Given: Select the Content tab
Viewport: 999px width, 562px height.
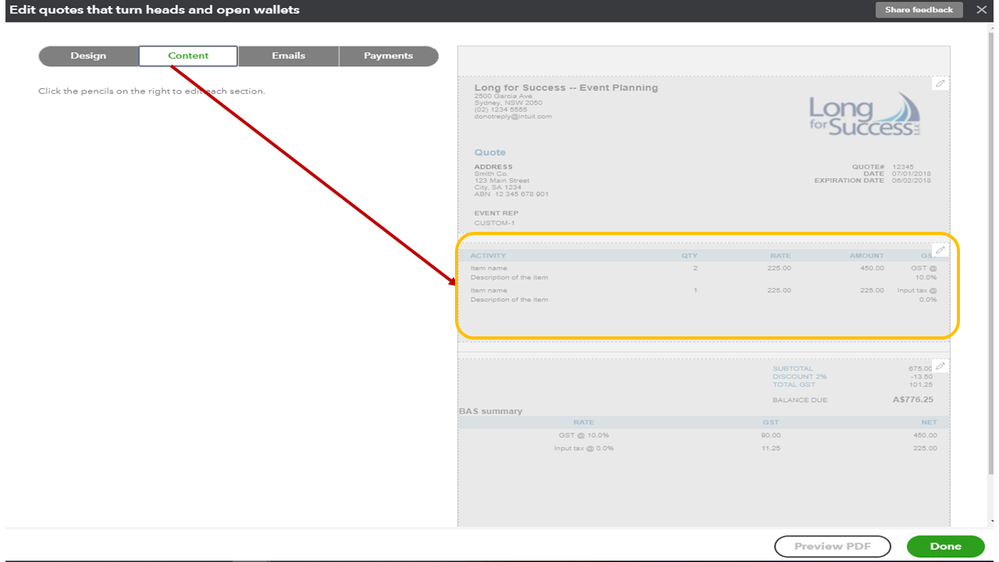Looking at the screenshot, I should [x=188, y=55].
